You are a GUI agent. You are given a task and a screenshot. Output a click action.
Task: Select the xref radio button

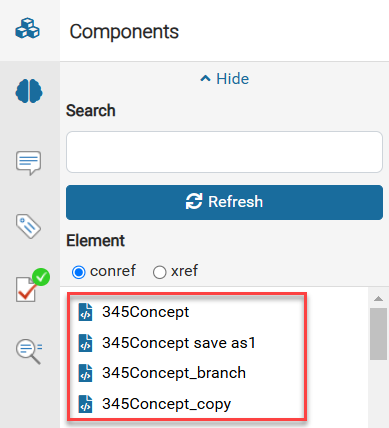159,272
